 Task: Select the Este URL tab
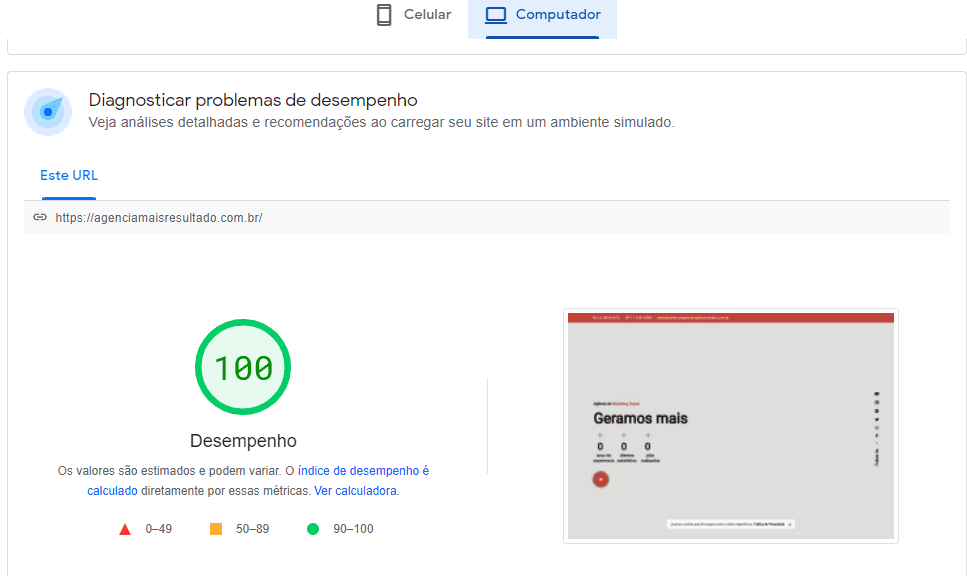tap(68, 175)
